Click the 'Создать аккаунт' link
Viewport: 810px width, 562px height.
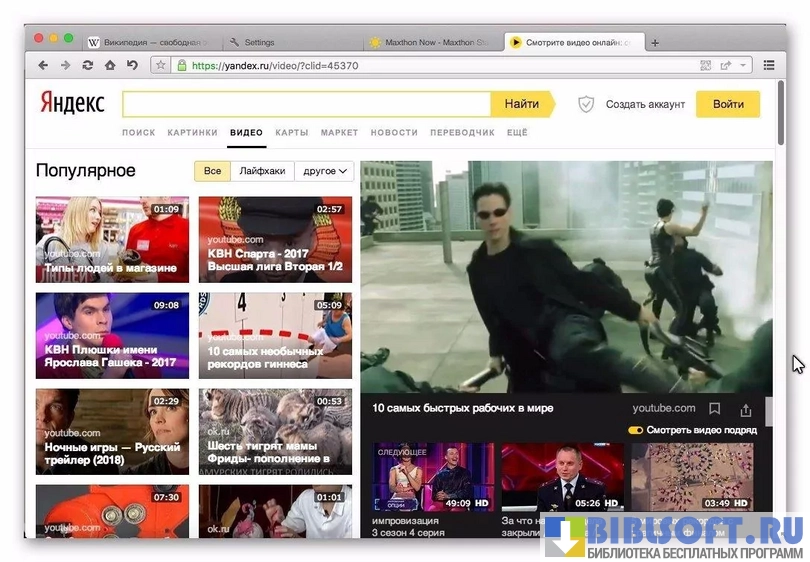coord(645,104)
